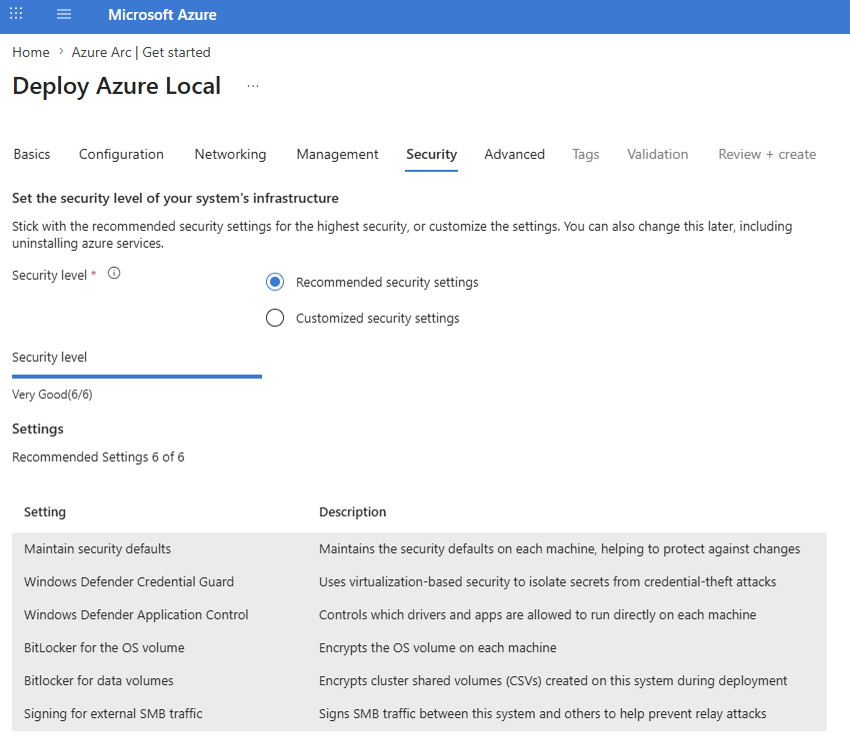Switch to the Advanced tab
The height and width of the screenshot is (756, 850).
pos(514,154)
